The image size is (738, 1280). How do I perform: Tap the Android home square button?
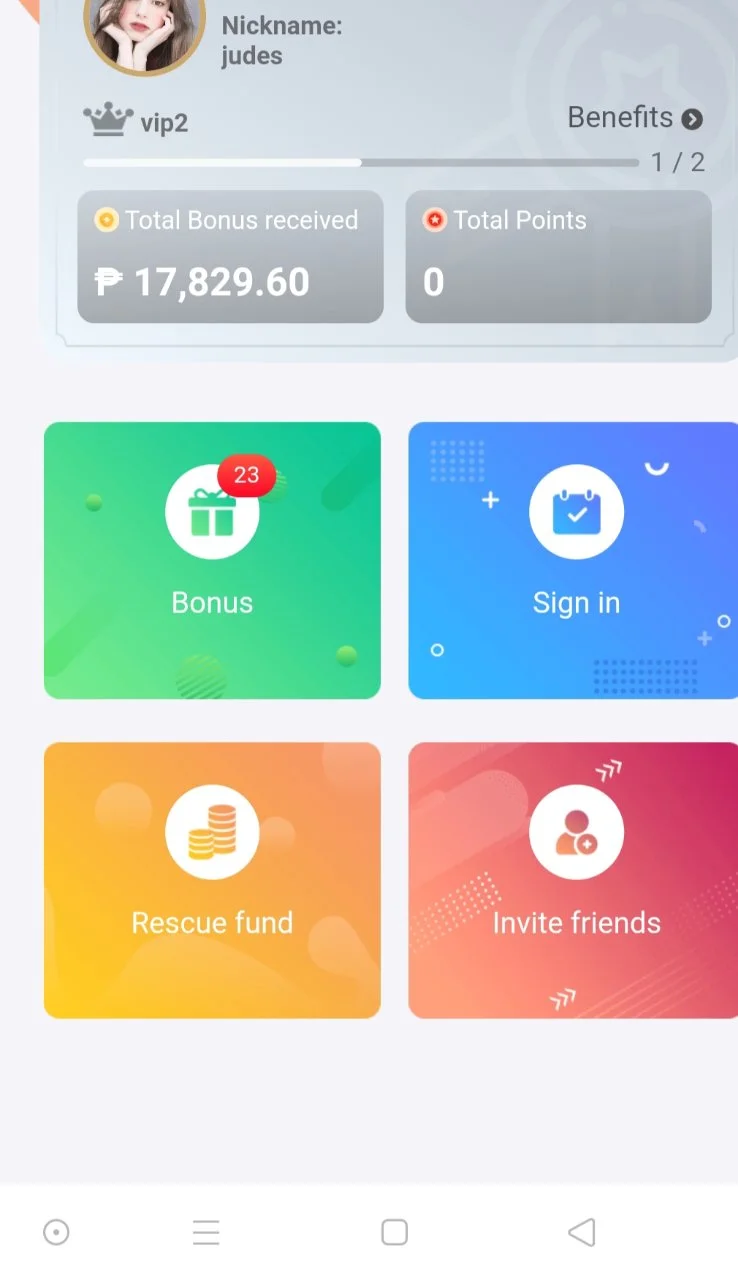coord(395,1232)
